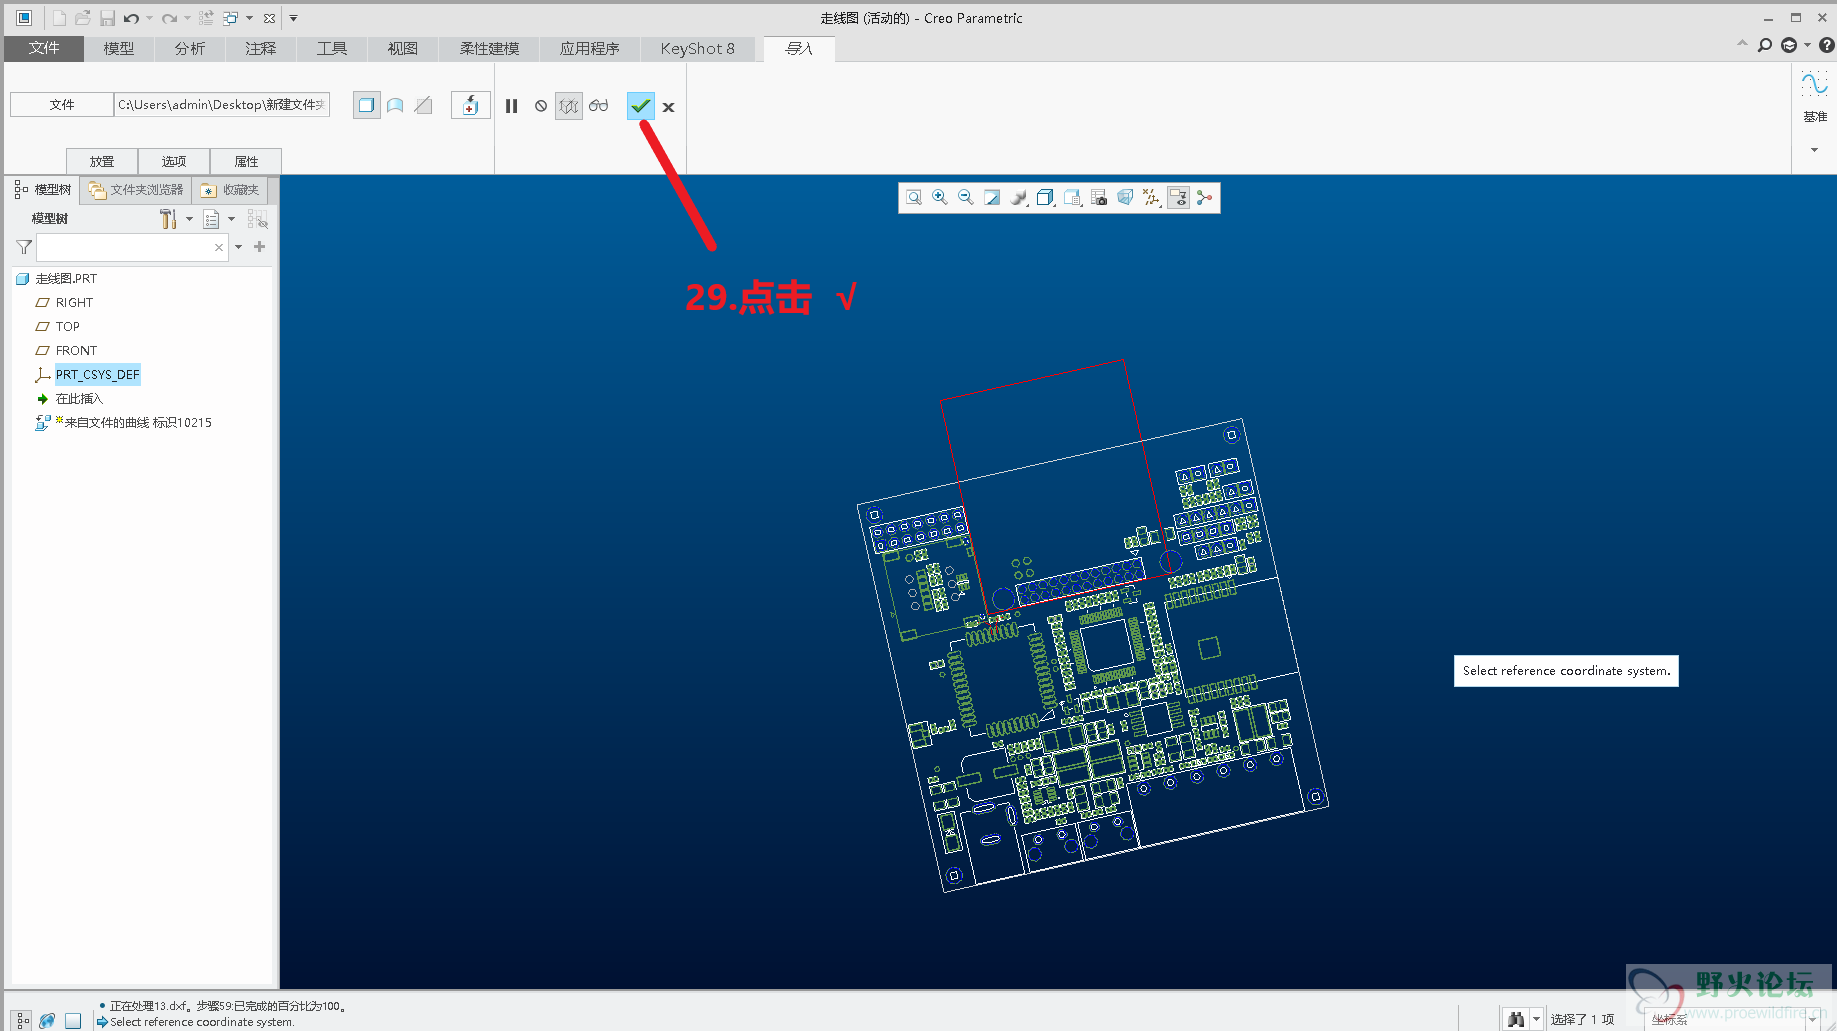Toggle the attached preview icon

[x=569, y=106]
